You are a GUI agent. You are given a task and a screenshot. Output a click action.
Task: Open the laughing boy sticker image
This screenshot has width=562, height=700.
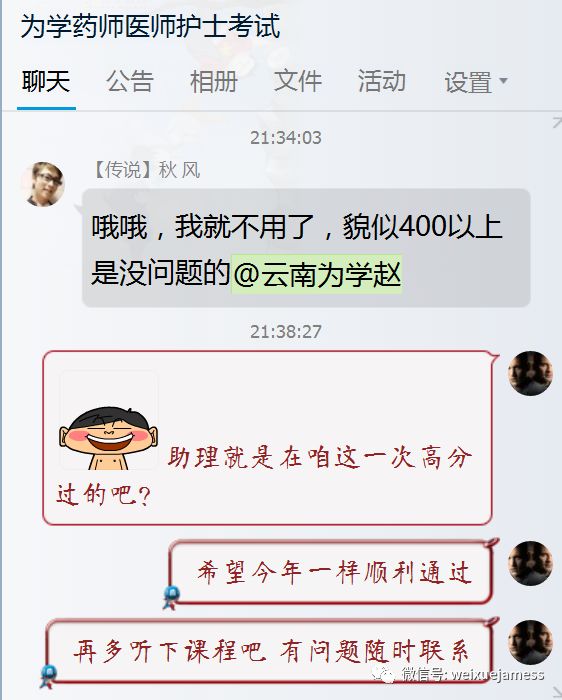coord(108,420)
